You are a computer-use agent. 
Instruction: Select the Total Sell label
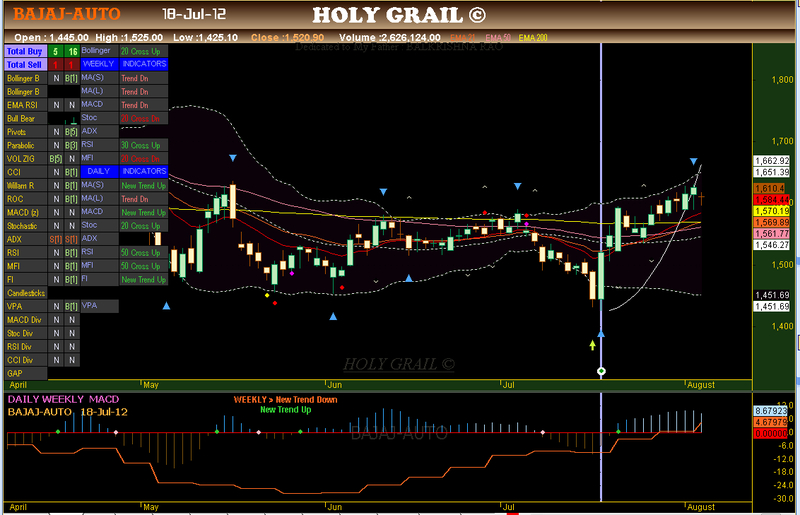pos(26,64)
